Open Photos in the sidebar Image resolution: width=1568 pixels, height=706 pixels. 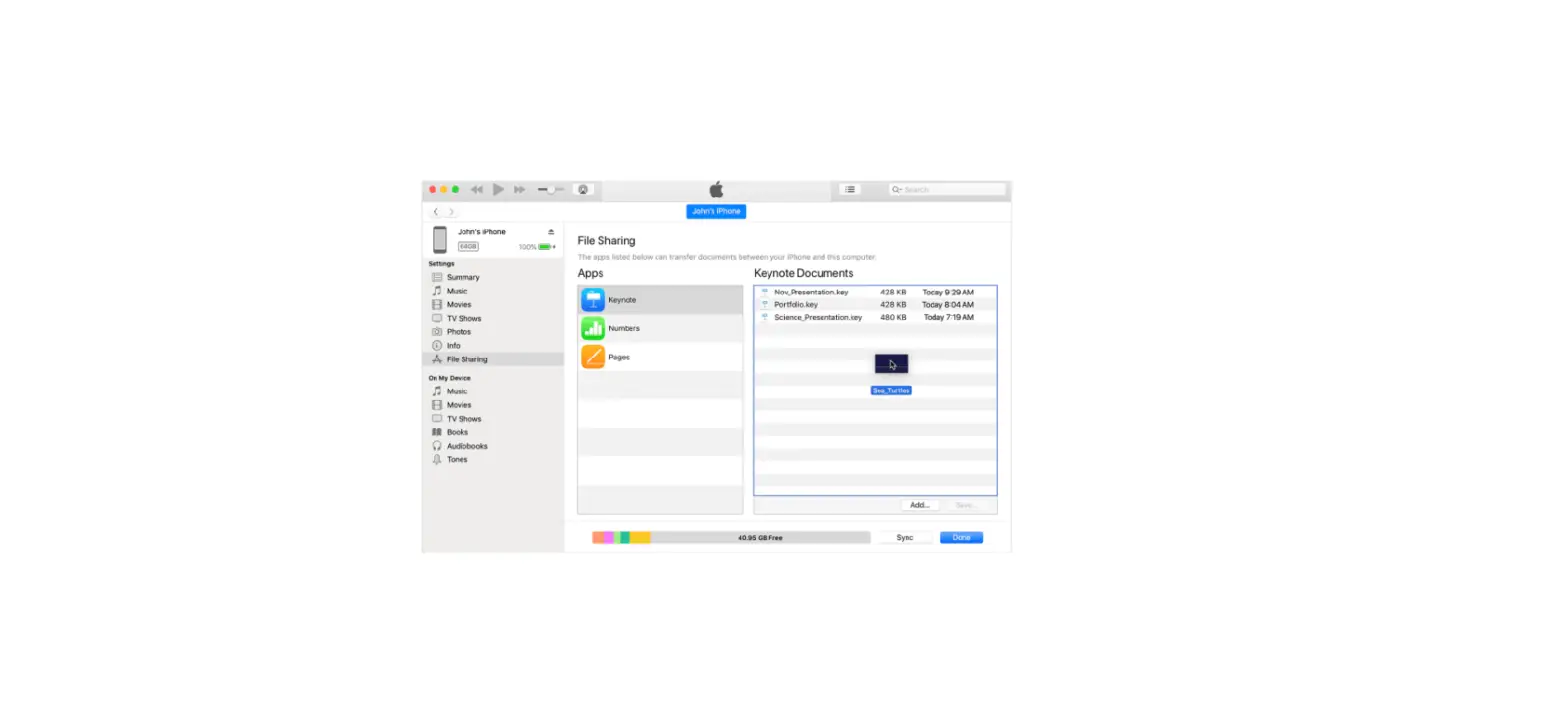pyautogui.click(x=459, y=332)
